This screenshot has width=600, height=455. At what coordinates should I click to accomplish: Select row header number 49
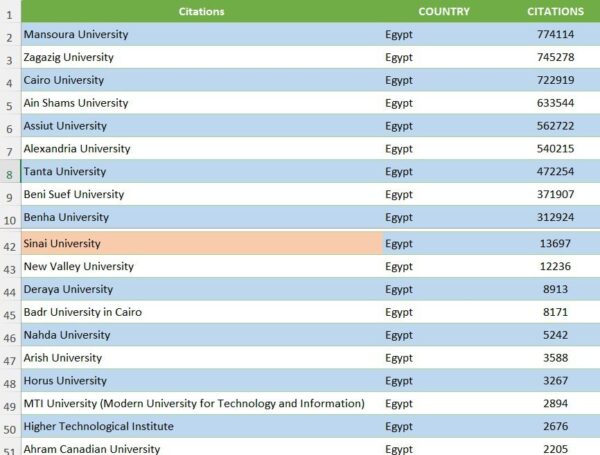pos(9,405)
